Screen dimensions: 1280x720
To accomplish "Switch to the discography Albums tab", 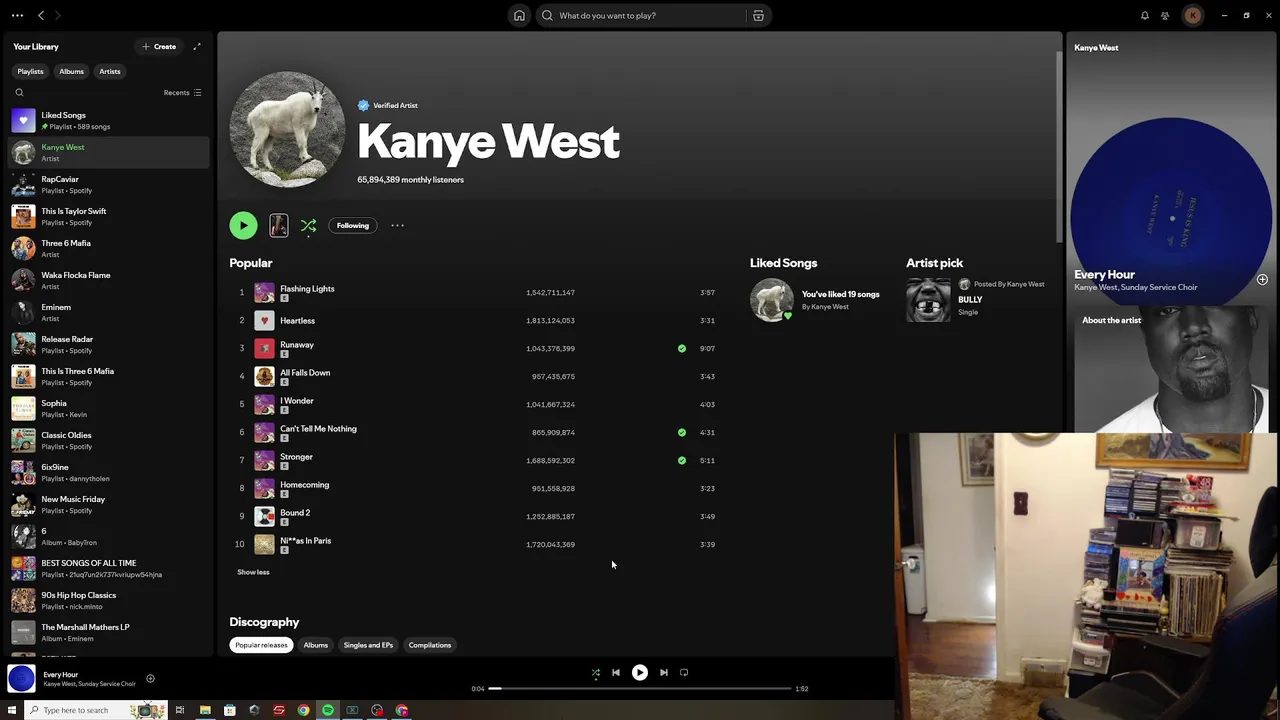I will point(316,645).
